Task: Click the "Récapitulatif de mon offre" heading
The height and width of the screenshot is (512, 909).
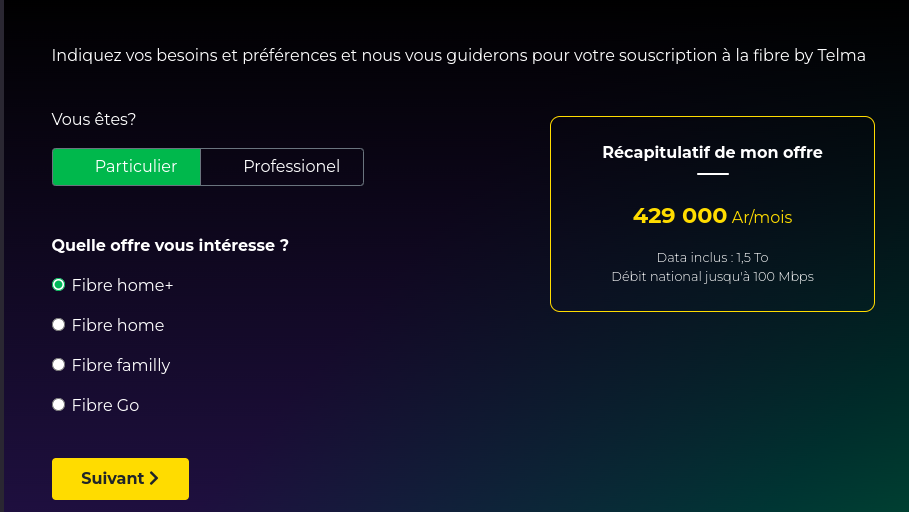Action: [x=712, y=152]
